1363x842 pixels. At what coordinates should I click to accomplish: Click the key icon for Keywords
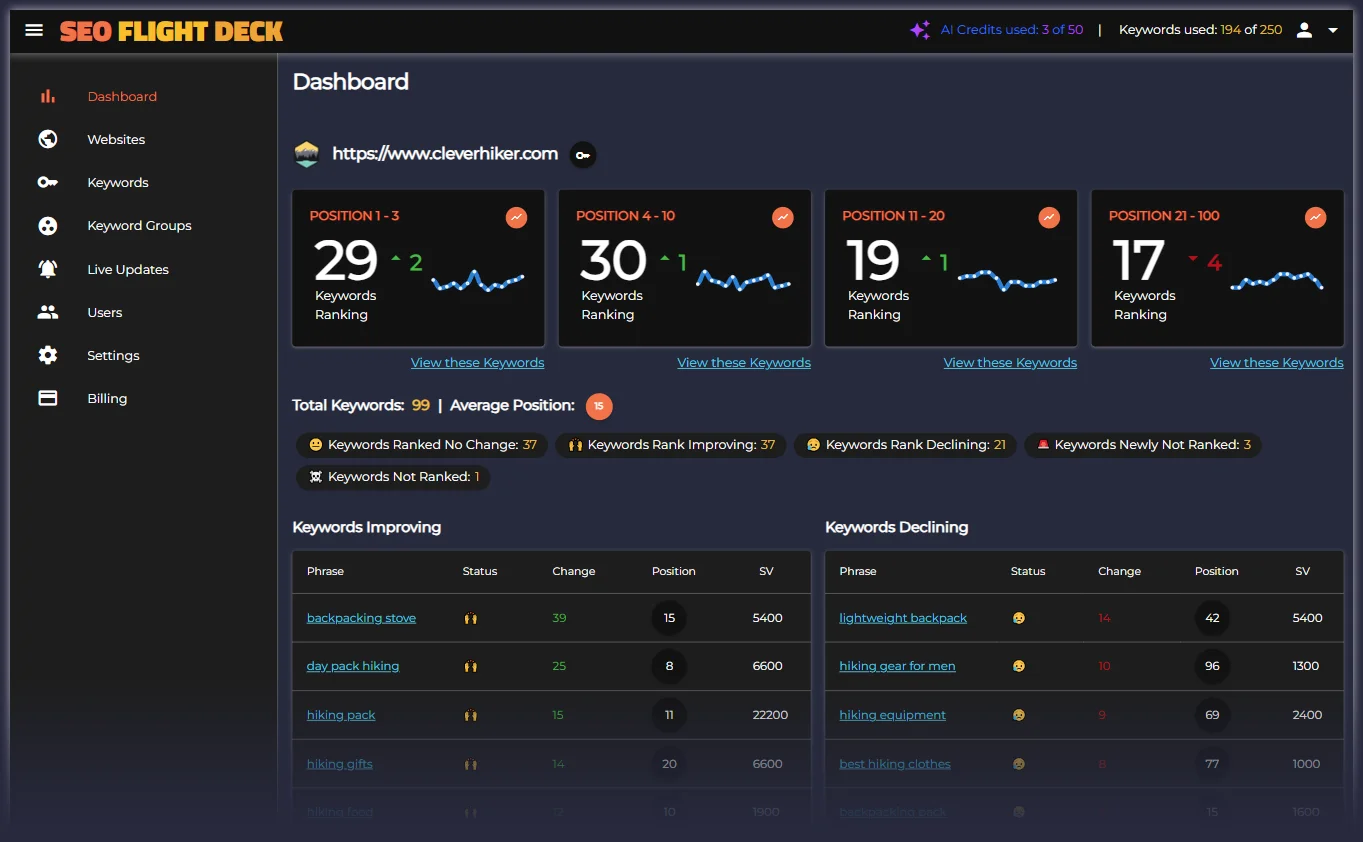(47, 182)
